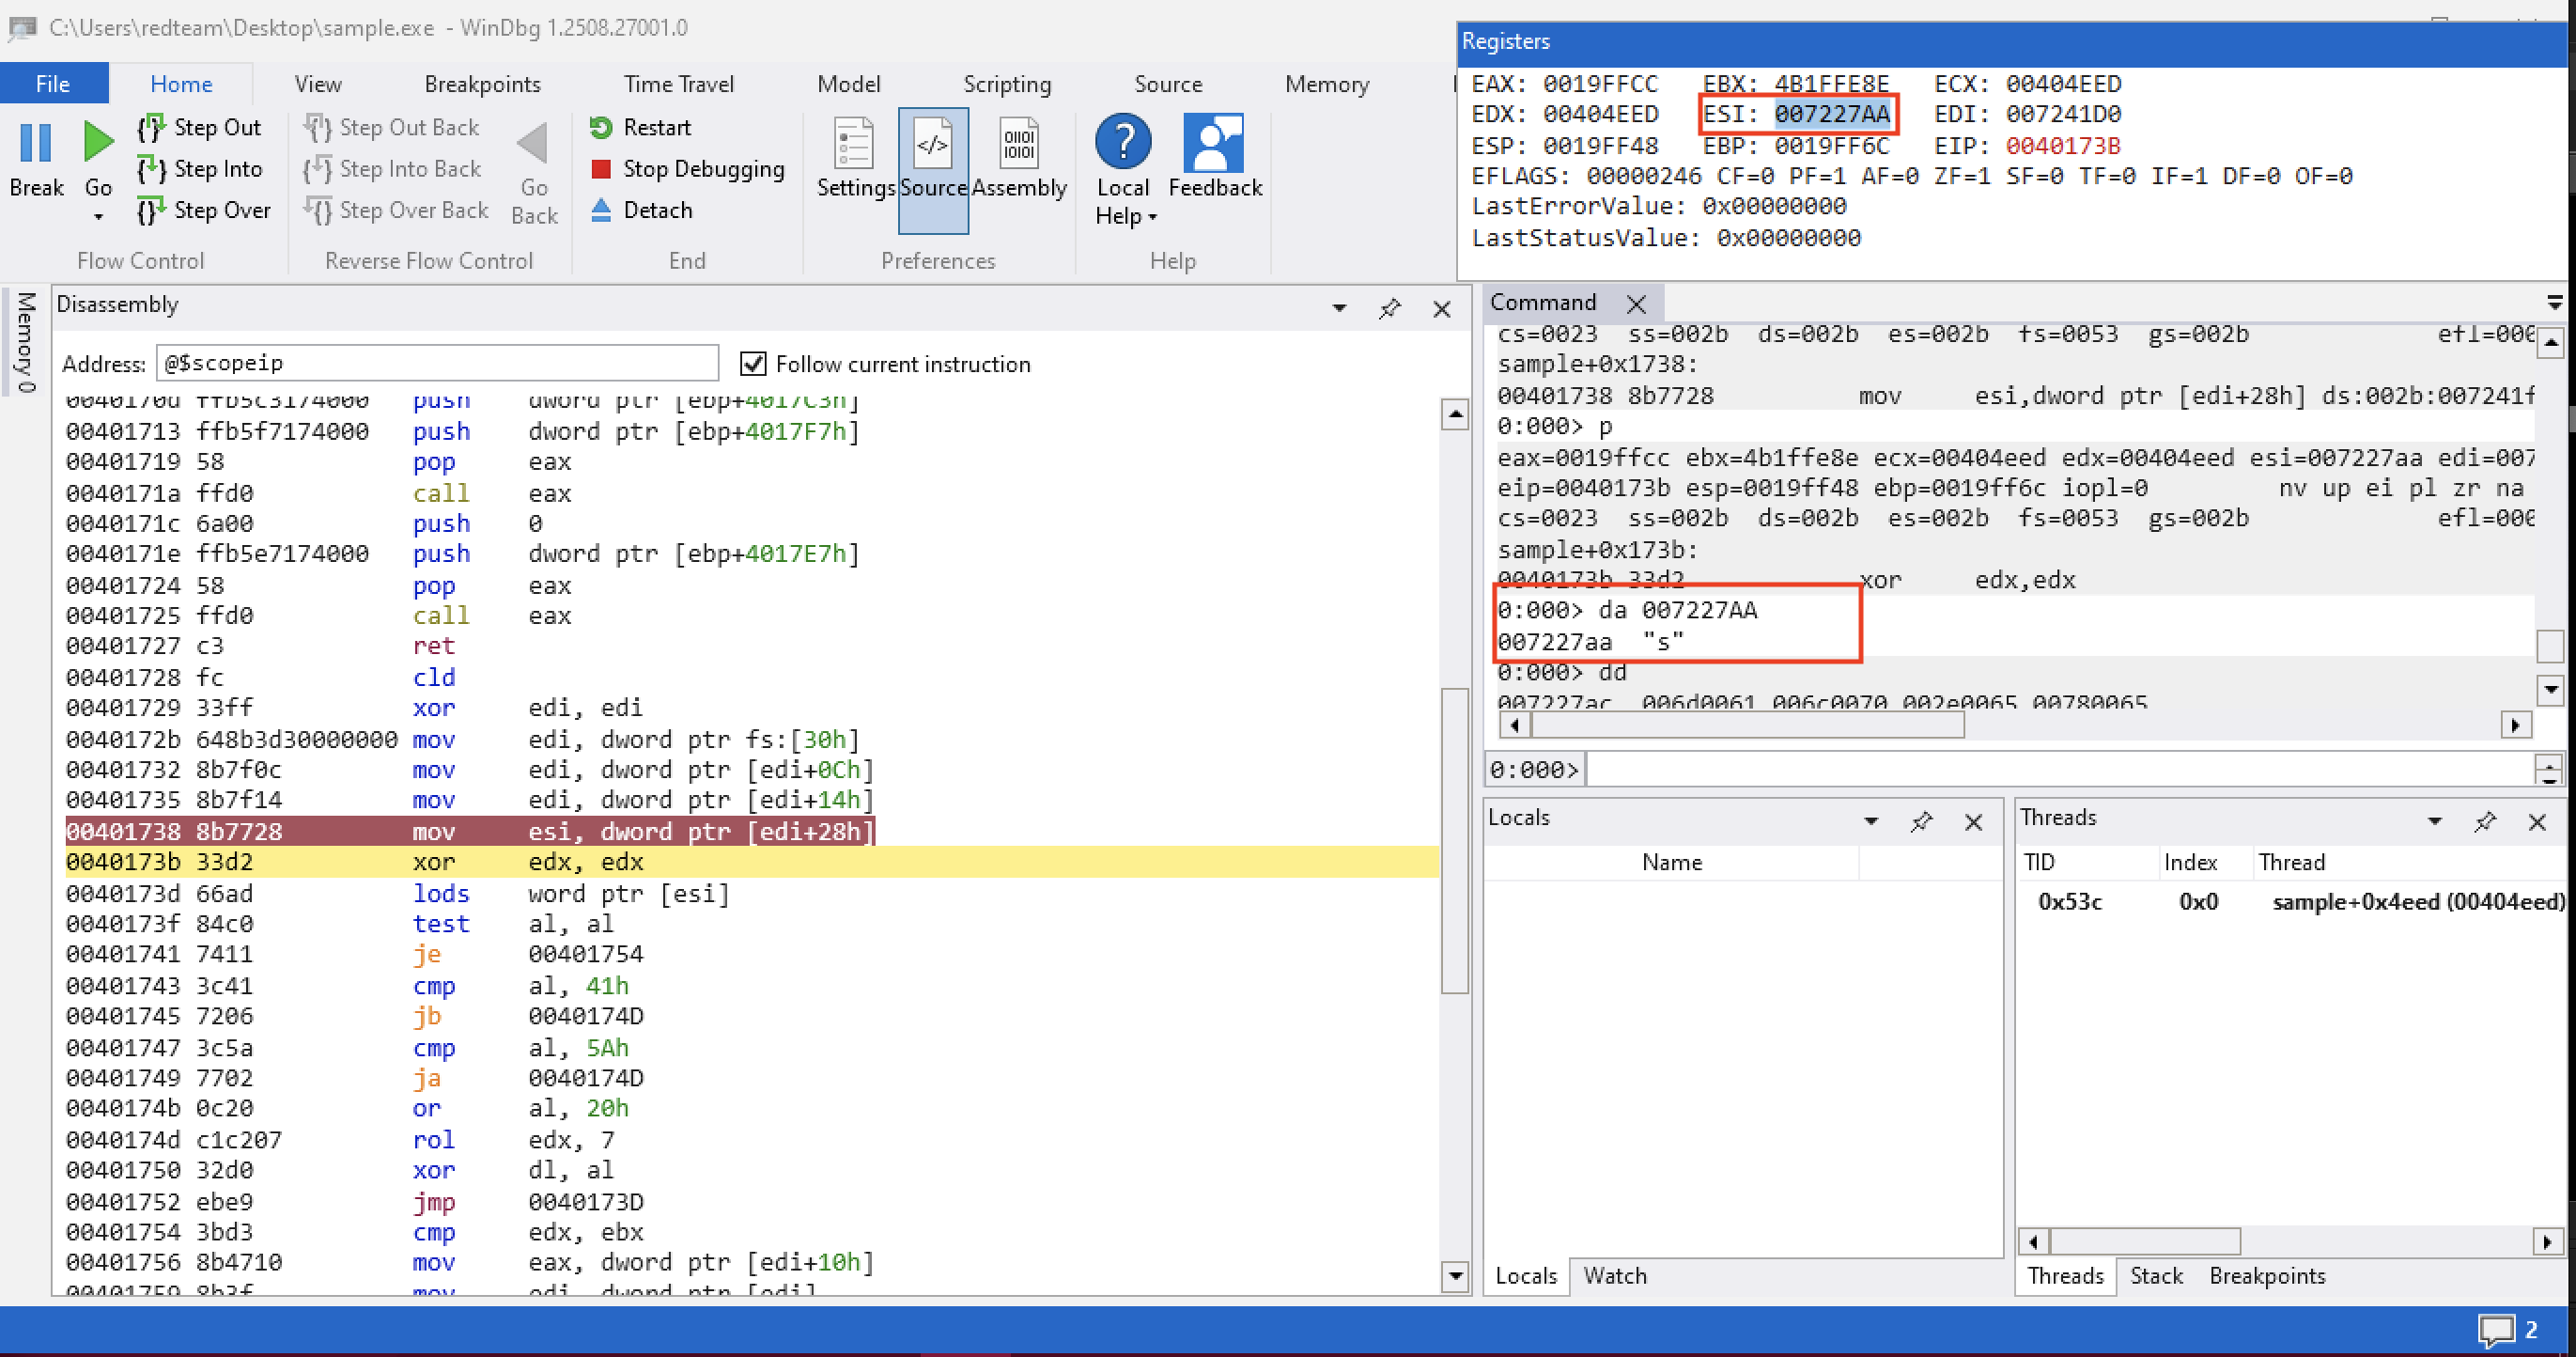The width and height of the screenshot is (2576, 1357).
Task: Click the Command output horizontal scrollbar
Action: pos(1747,725)
